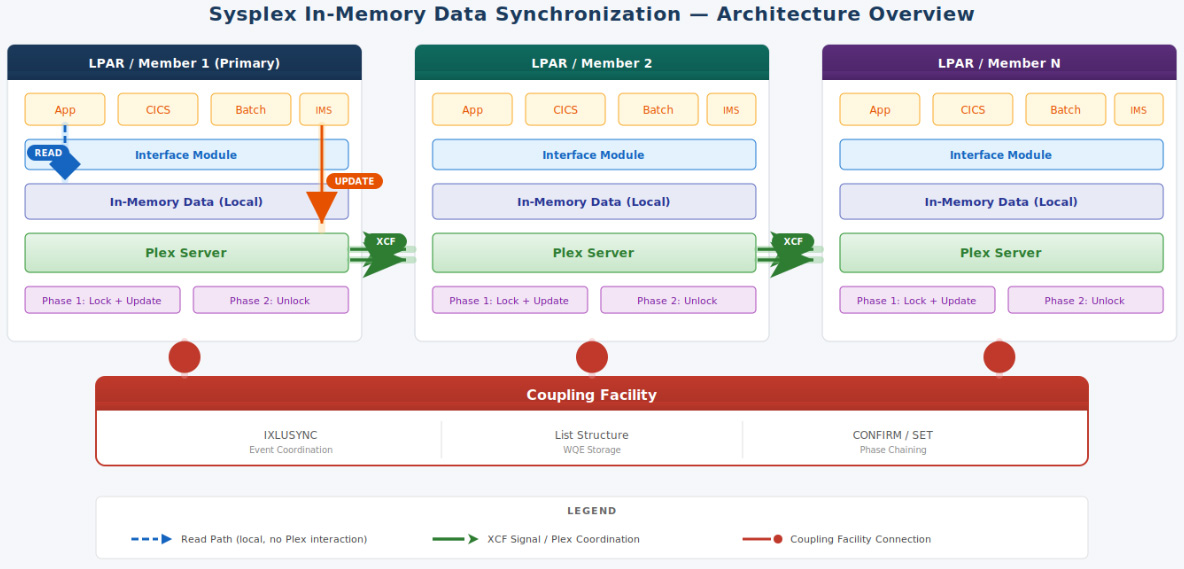Click the App box in Member 1
This screenshot has width=1184, height=569.
point(65,109)
